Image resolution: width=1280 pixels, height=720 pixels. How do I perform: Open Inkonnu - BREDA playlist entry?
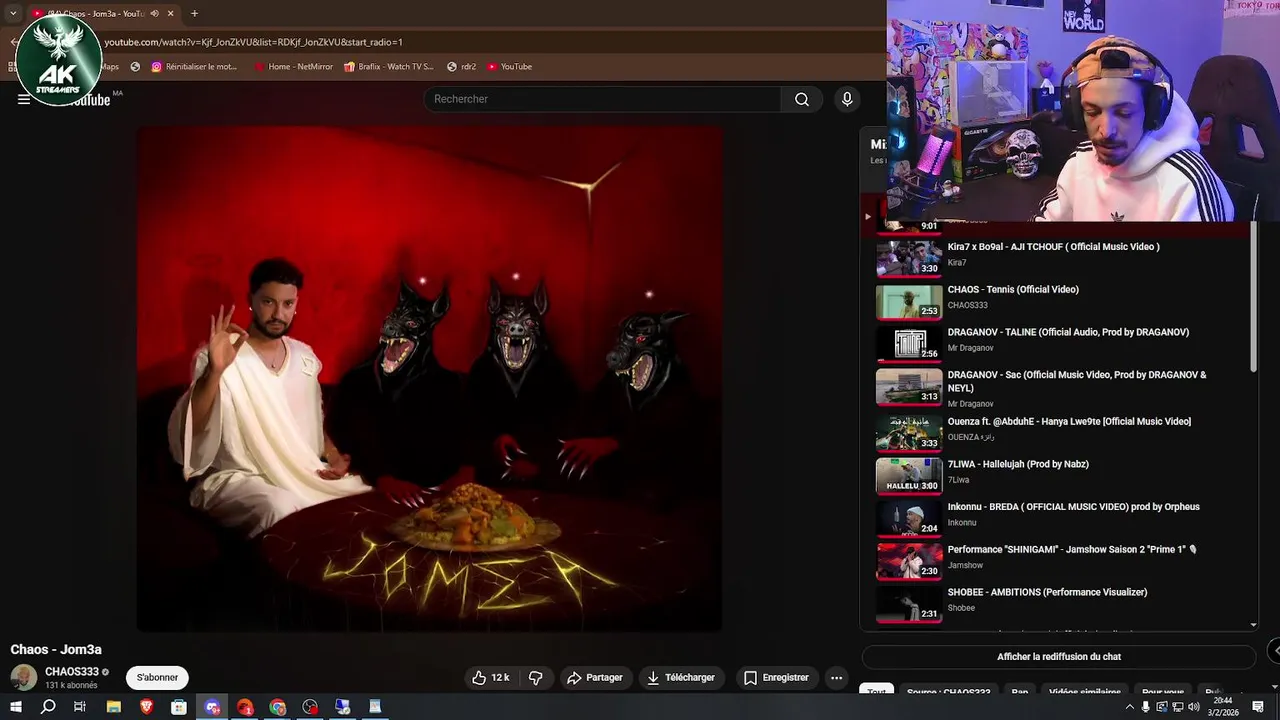[x=1059, y=517]
